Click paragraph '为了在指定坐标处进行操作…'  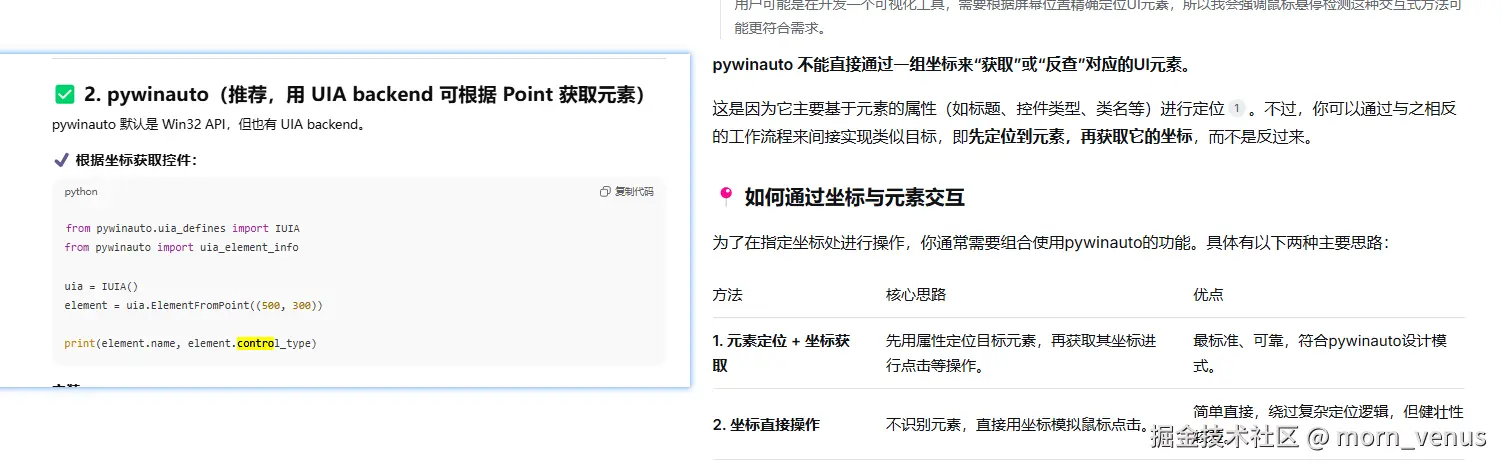pos(1050,243)
